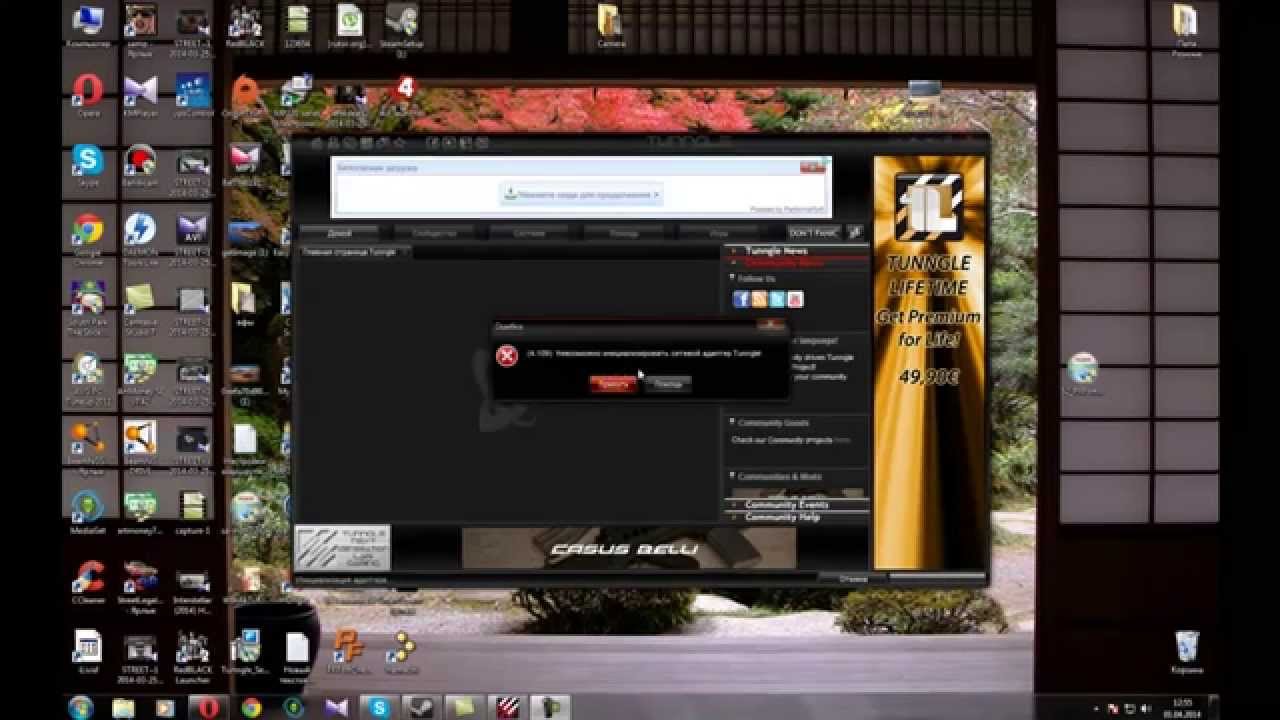
Task: Open the Система tab in Tunngle
Action: click(x=529, y=232)
